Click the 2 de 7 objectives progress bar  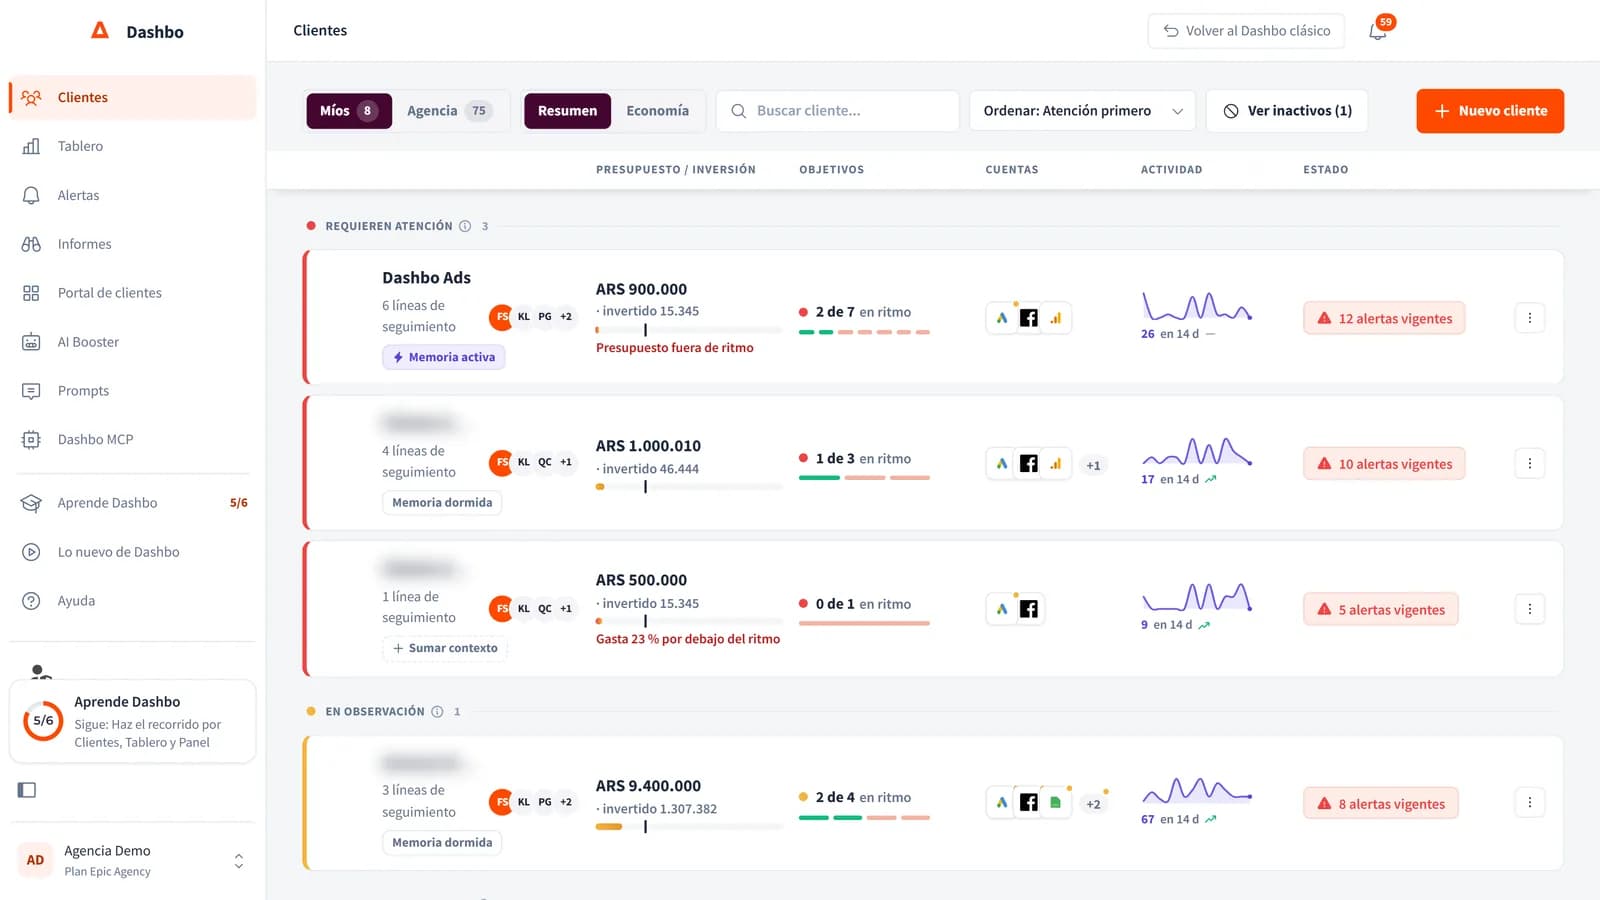click(x=864, y=332)
